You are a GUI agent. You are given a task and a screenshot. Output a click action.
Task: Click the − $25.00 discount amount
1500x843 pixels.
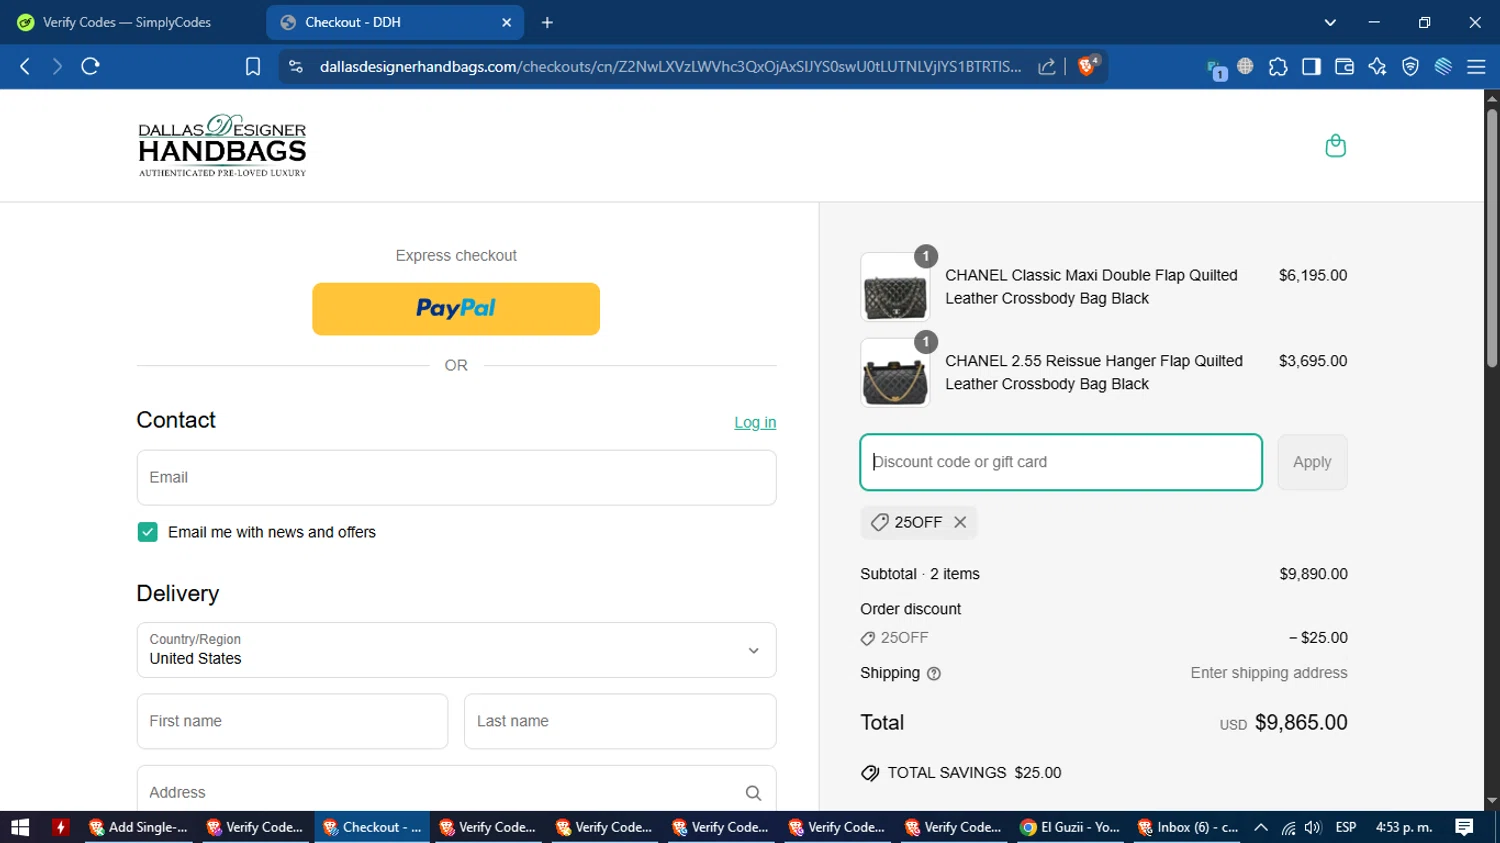point(1318,638)
